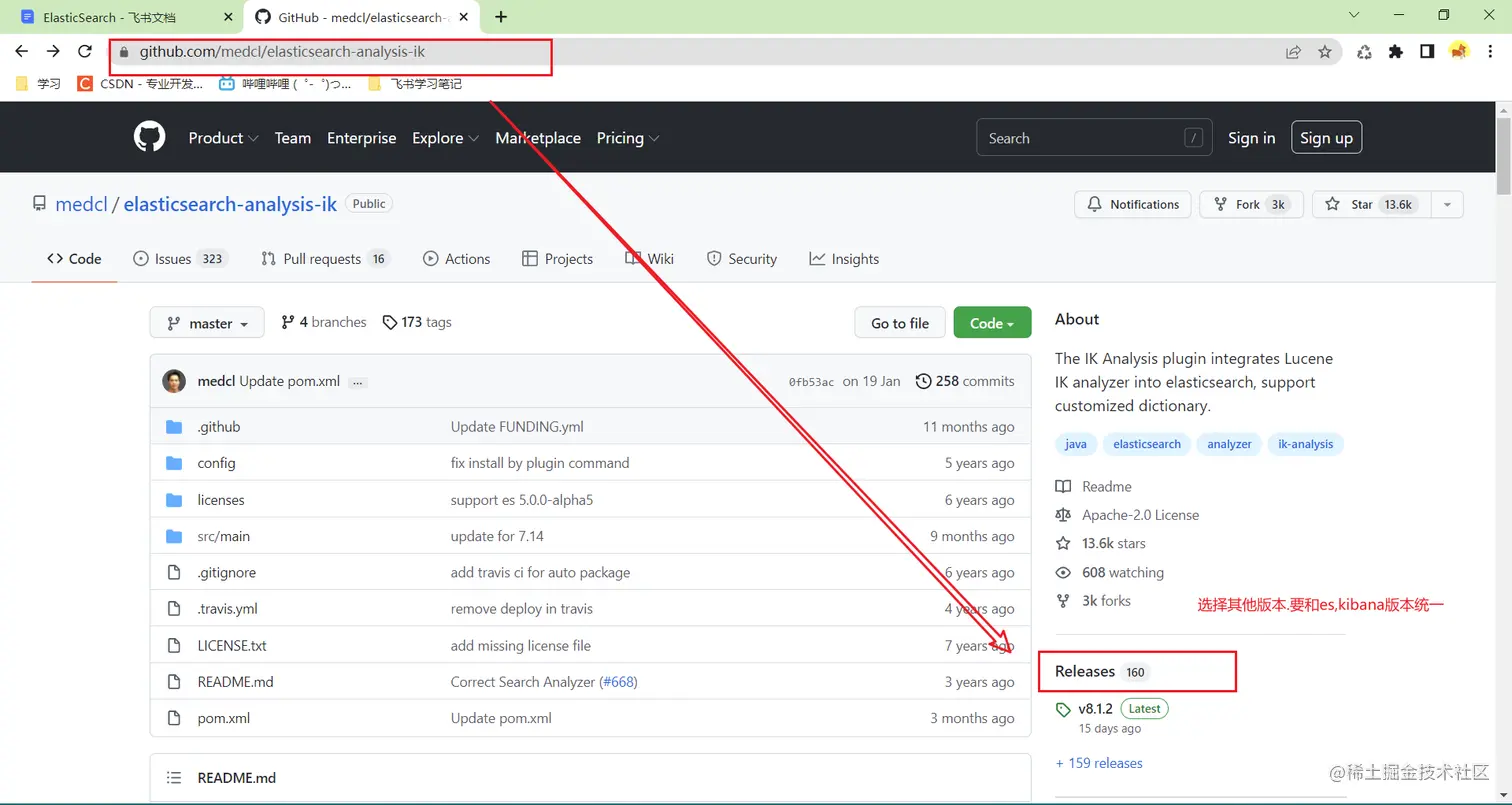Click the Sign in link
The width and height of the screenshot is (1512, 805).
1252,138
